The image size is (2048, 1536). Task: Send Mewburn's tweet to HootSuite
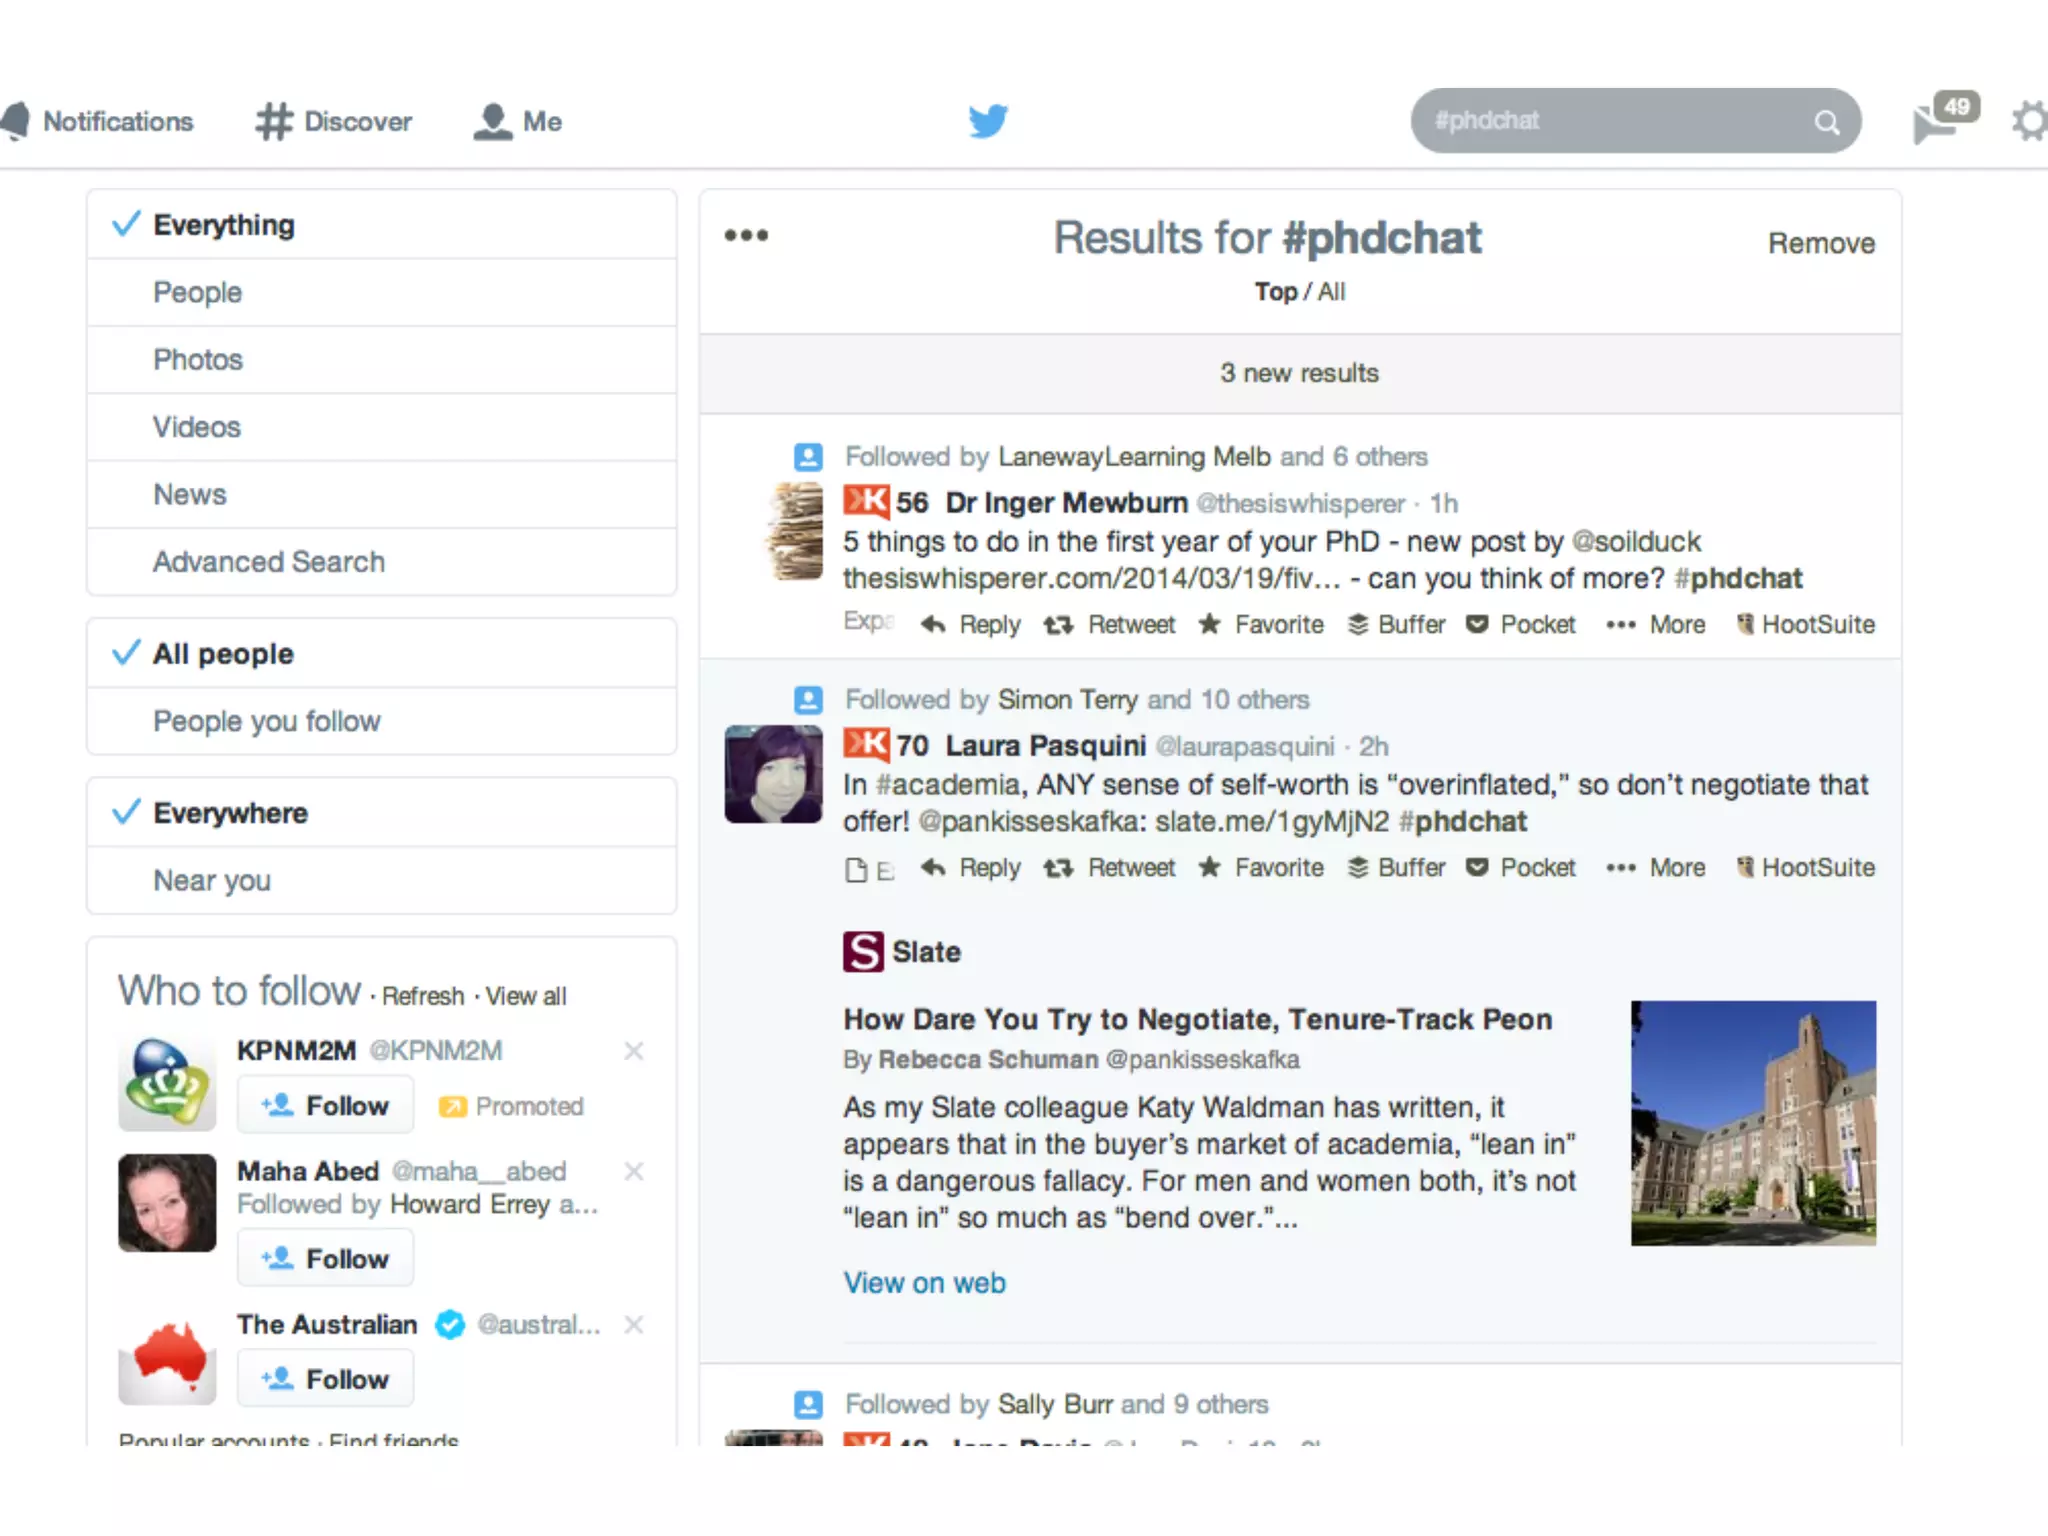tap(1805, 625)
